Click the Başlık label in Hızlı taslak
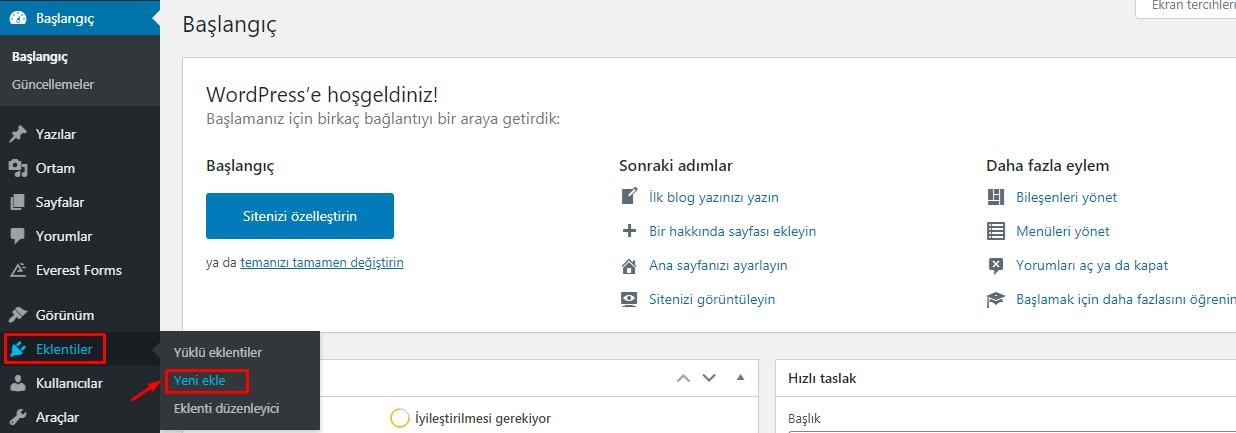 [804, 418]
